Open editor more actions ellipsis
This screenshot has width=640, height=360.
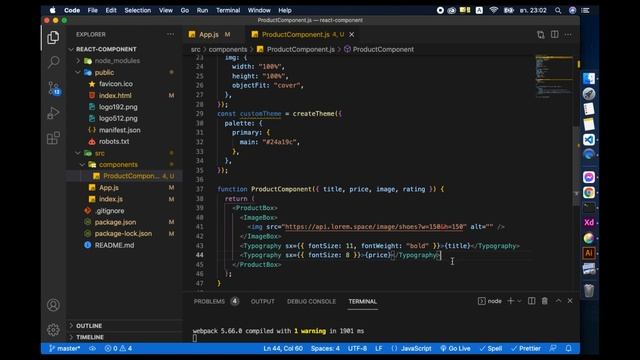(x=568, y=35)
